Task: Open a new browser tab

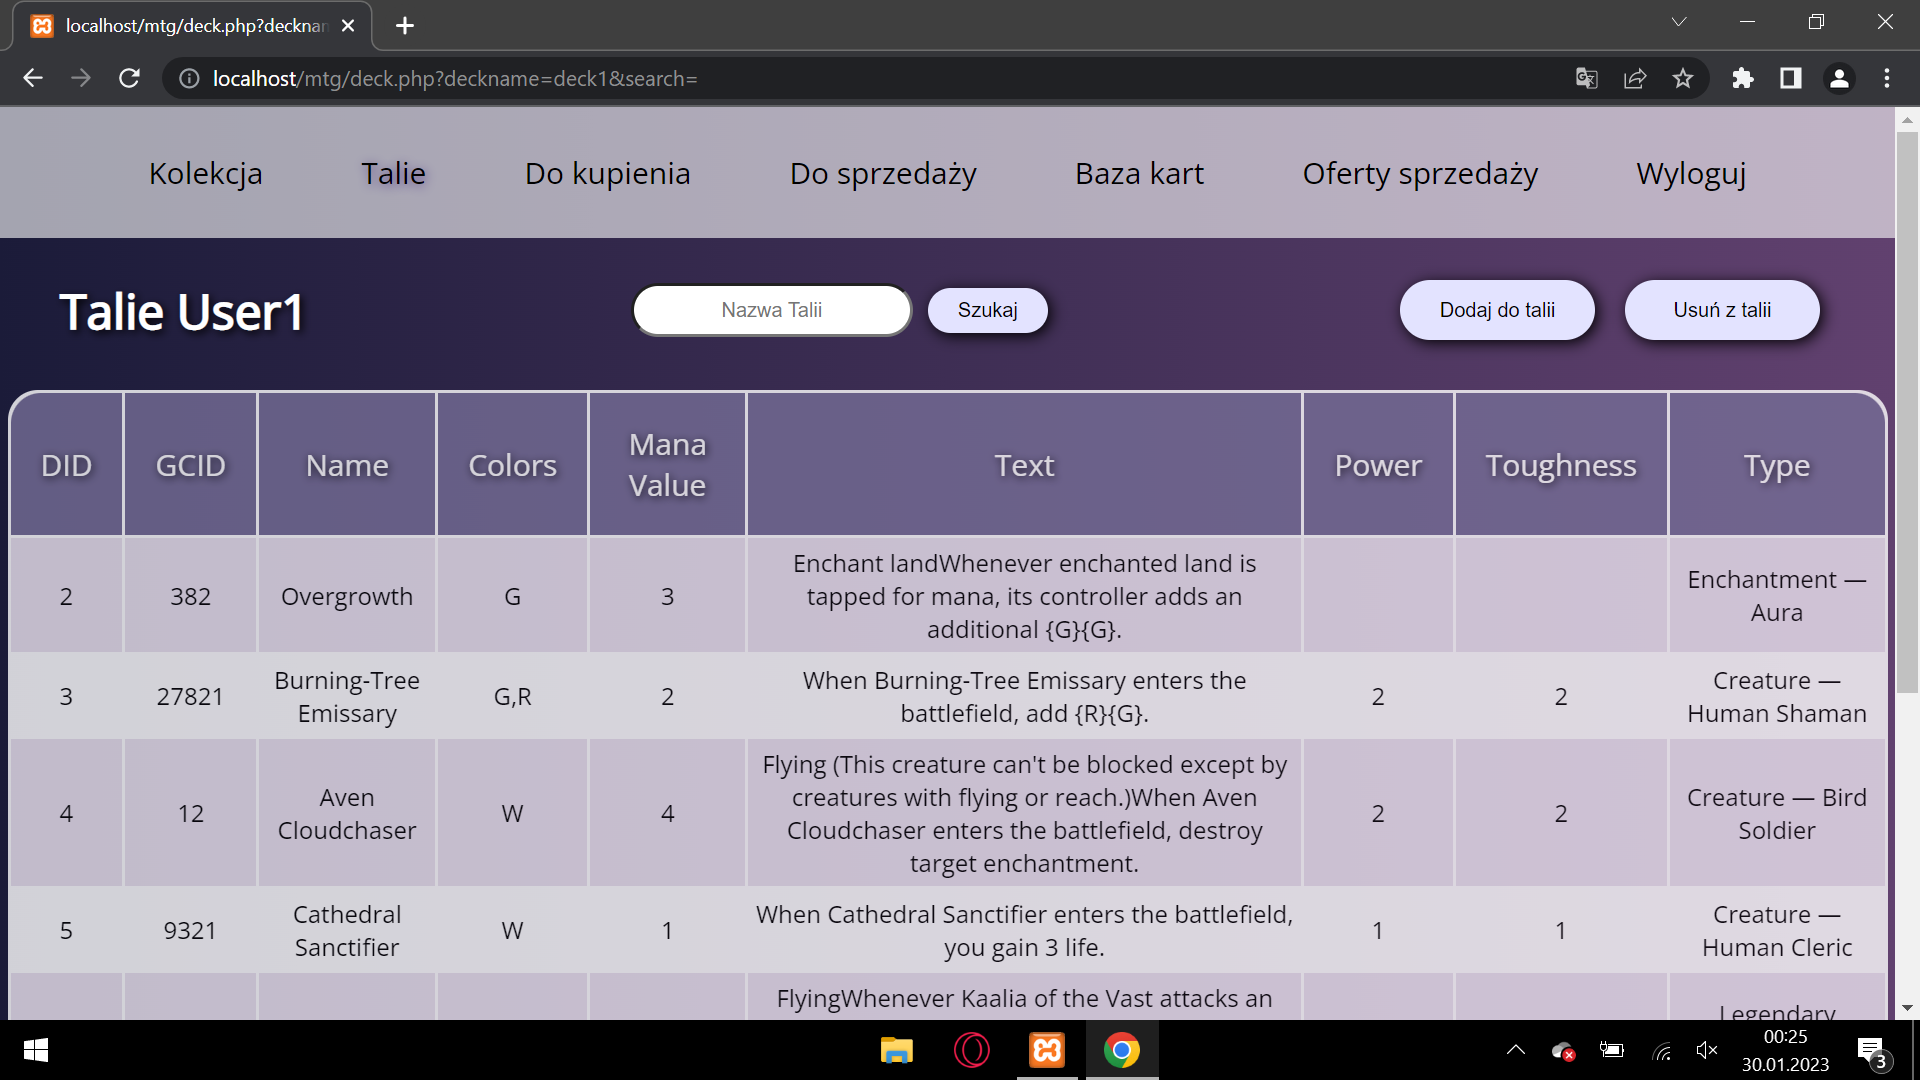Action: point(405,26)
